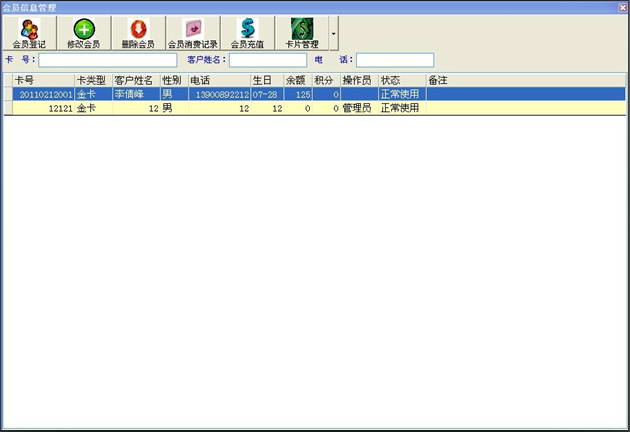Select card number 12121 cell
Screen dimensions: 630x432
43,108
